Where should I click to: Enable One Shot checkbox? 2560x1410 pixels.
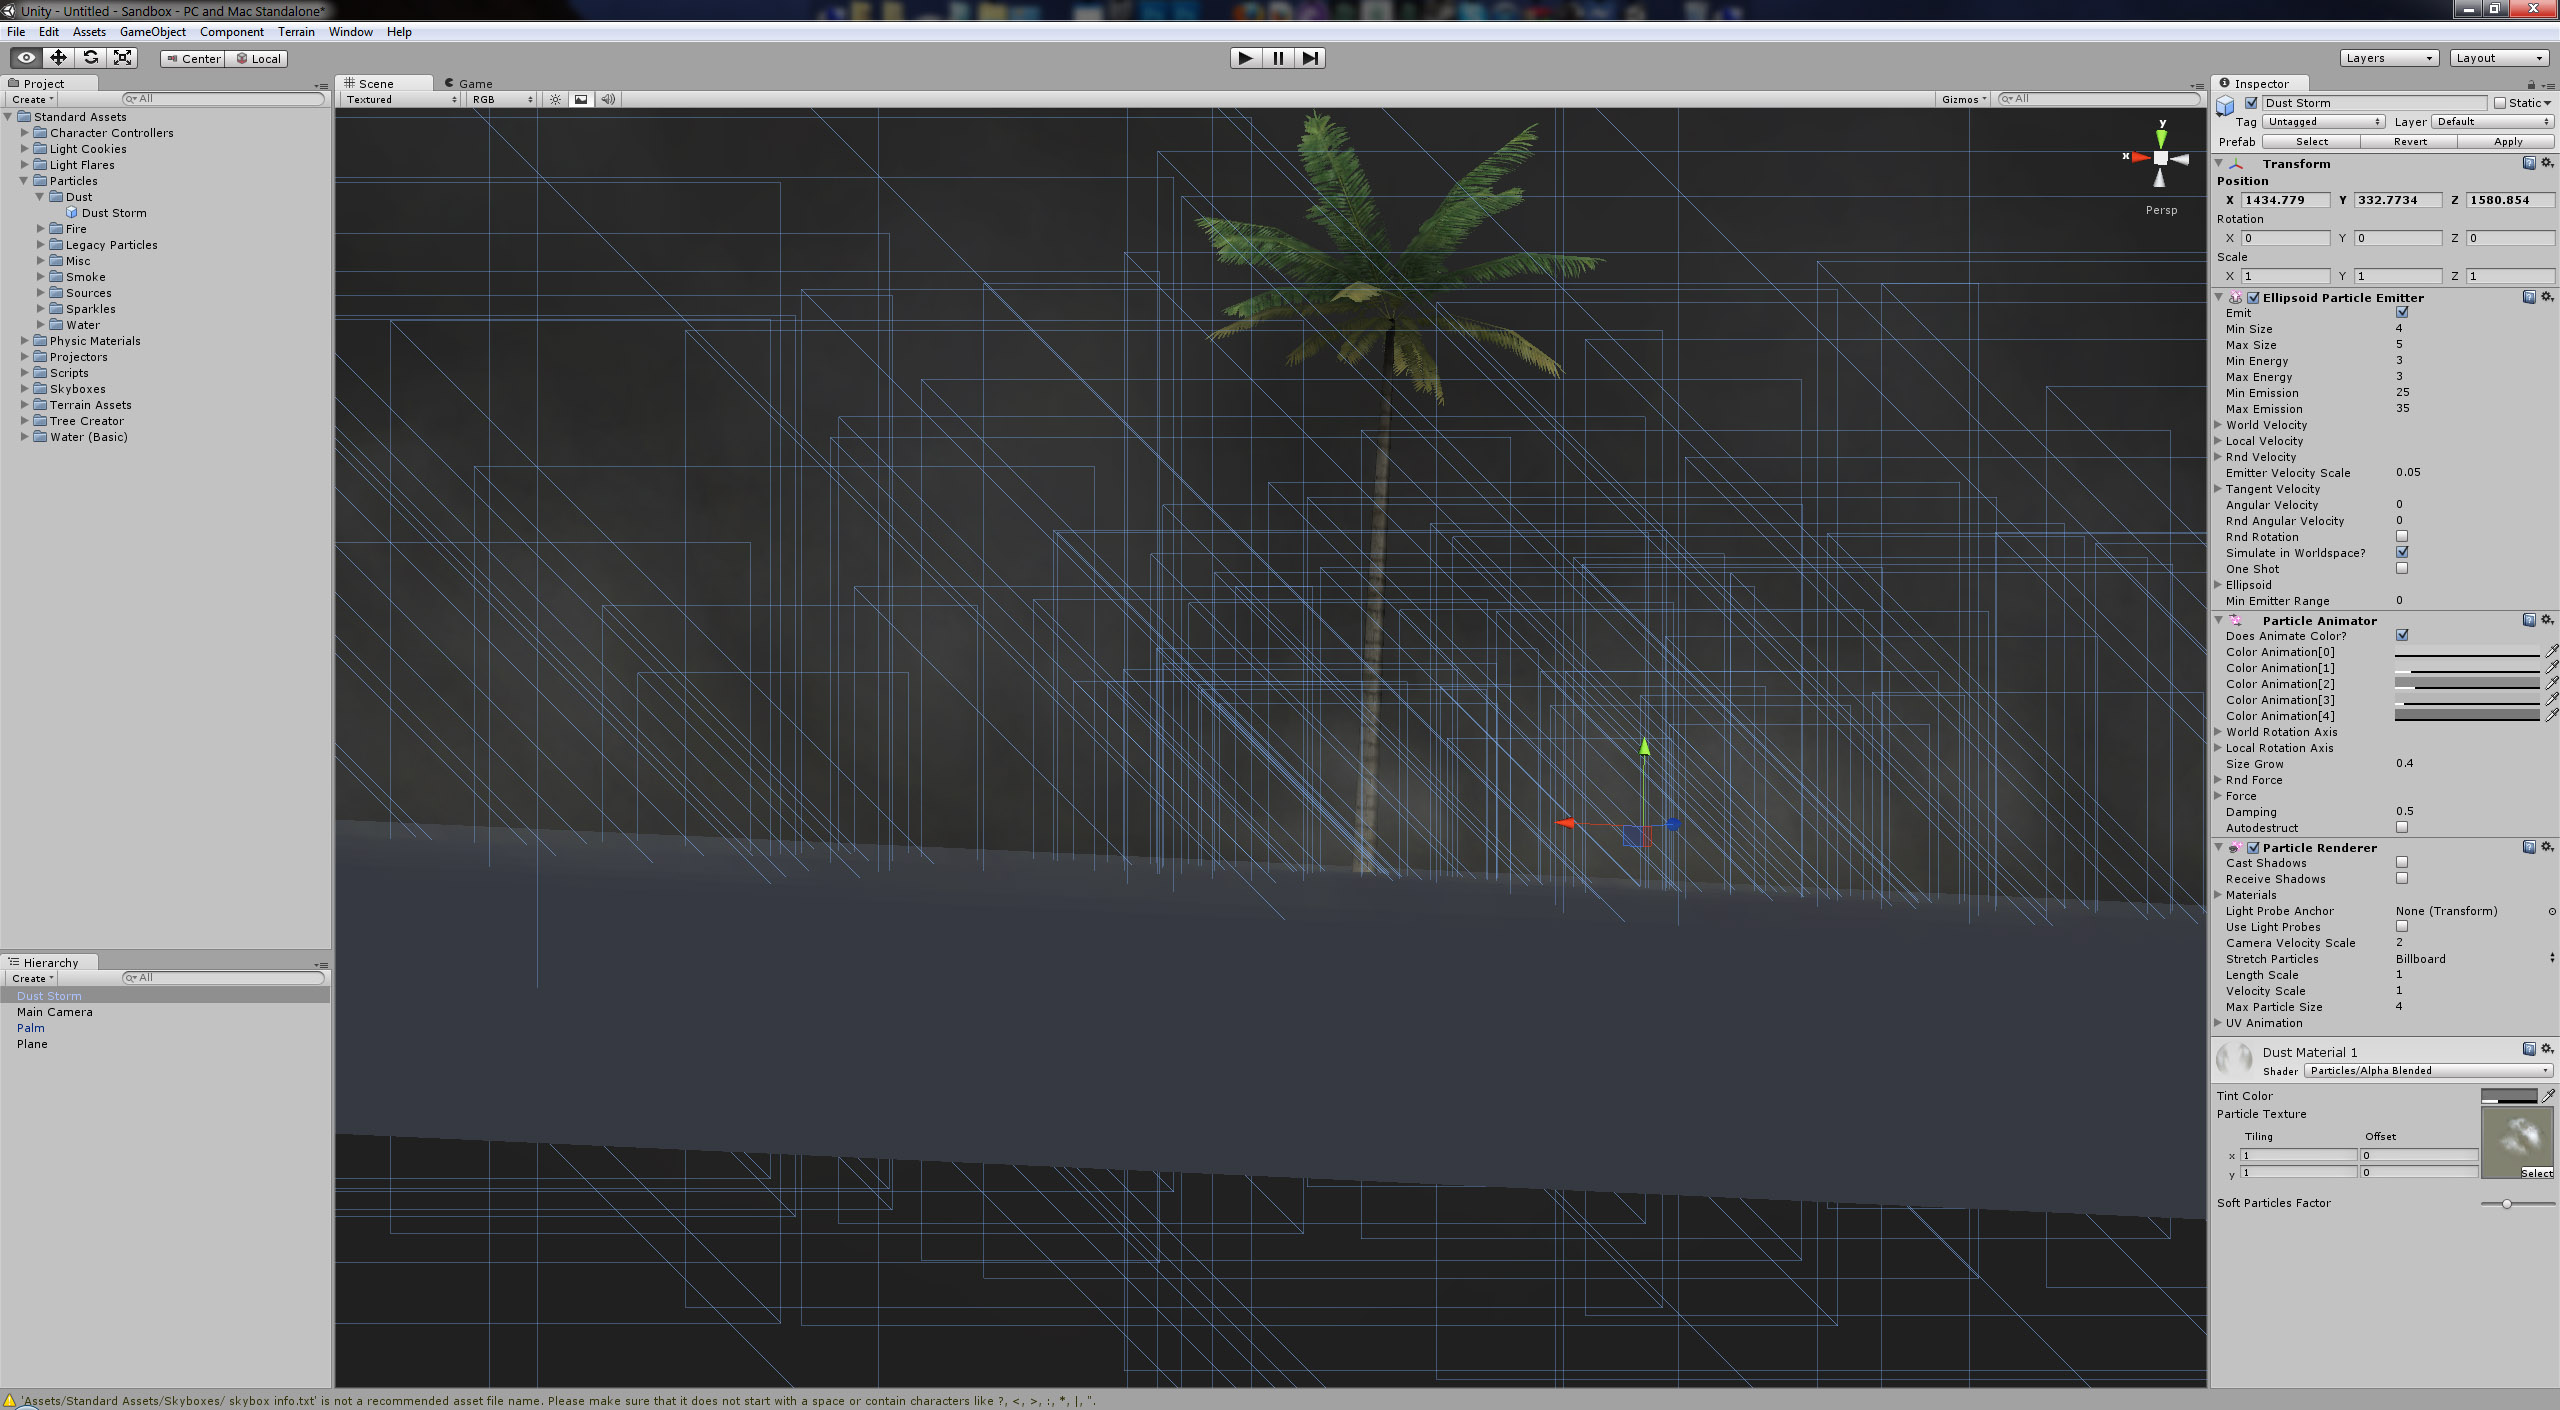click(2402, 568)
